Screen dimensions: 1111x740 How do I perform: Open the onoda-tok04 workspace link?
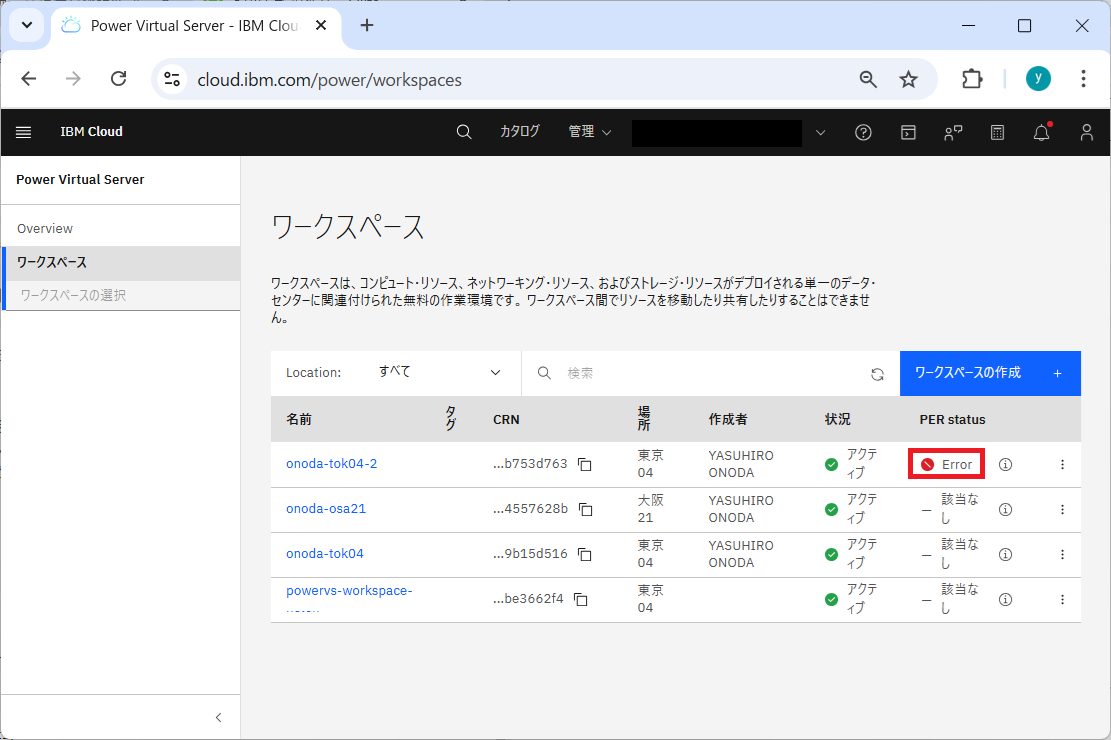click(325, 554)
